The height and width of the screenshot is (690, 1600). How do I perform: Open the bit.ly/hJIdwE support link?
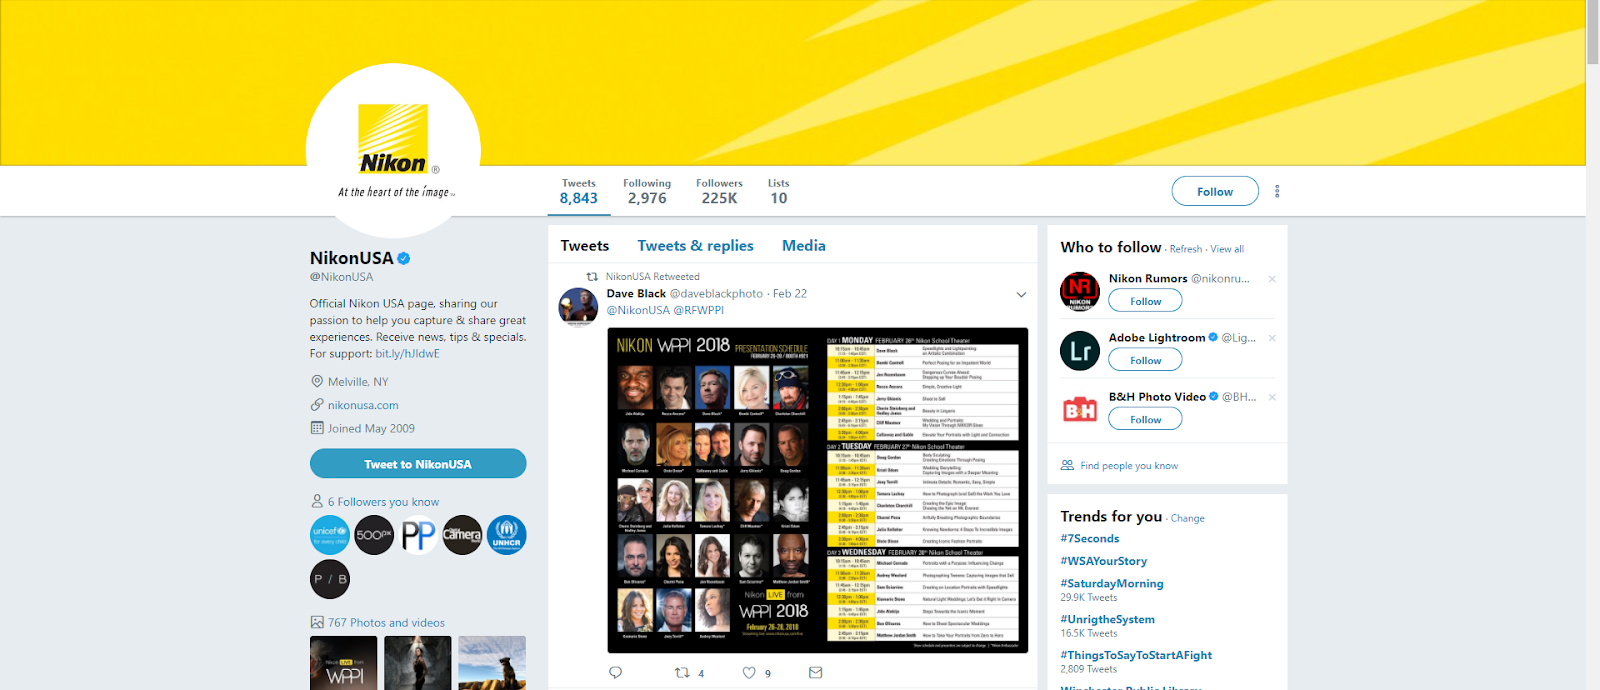(407, 354)
